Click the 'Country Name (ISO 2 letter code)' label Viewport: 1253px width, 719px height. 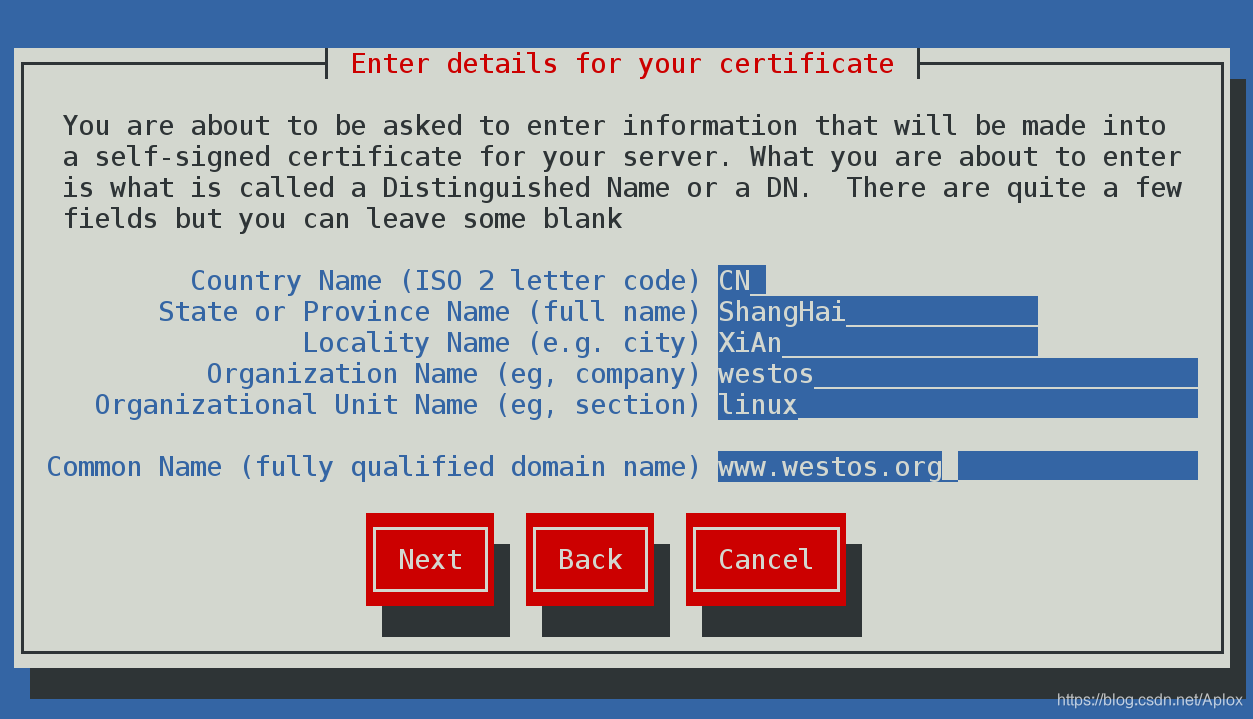(x=446, y=281)
